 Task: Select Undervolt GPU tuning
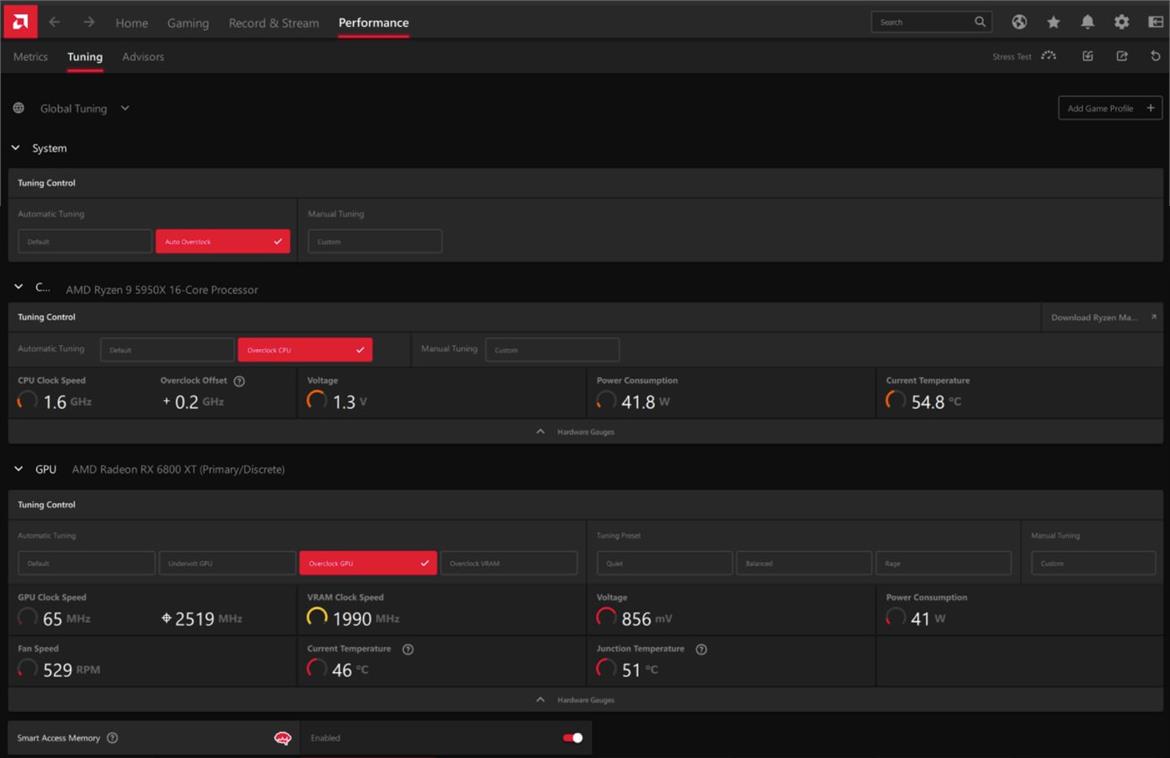click(x=227, y=563)
